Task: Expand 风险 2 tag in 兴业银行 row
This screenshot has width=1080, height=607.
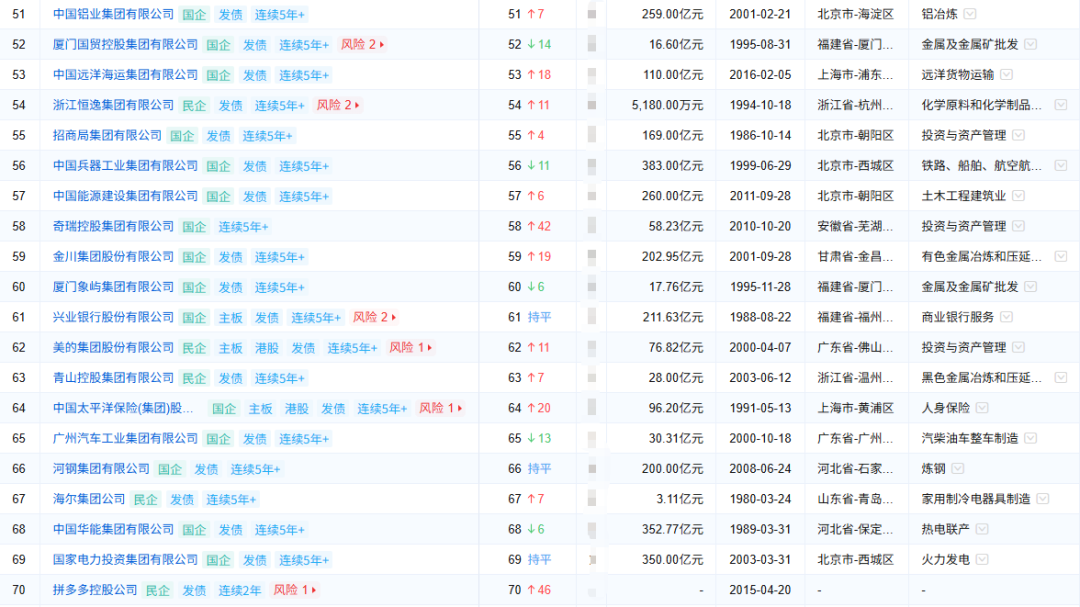Action: pyautogui.click(x=375, y=317)
